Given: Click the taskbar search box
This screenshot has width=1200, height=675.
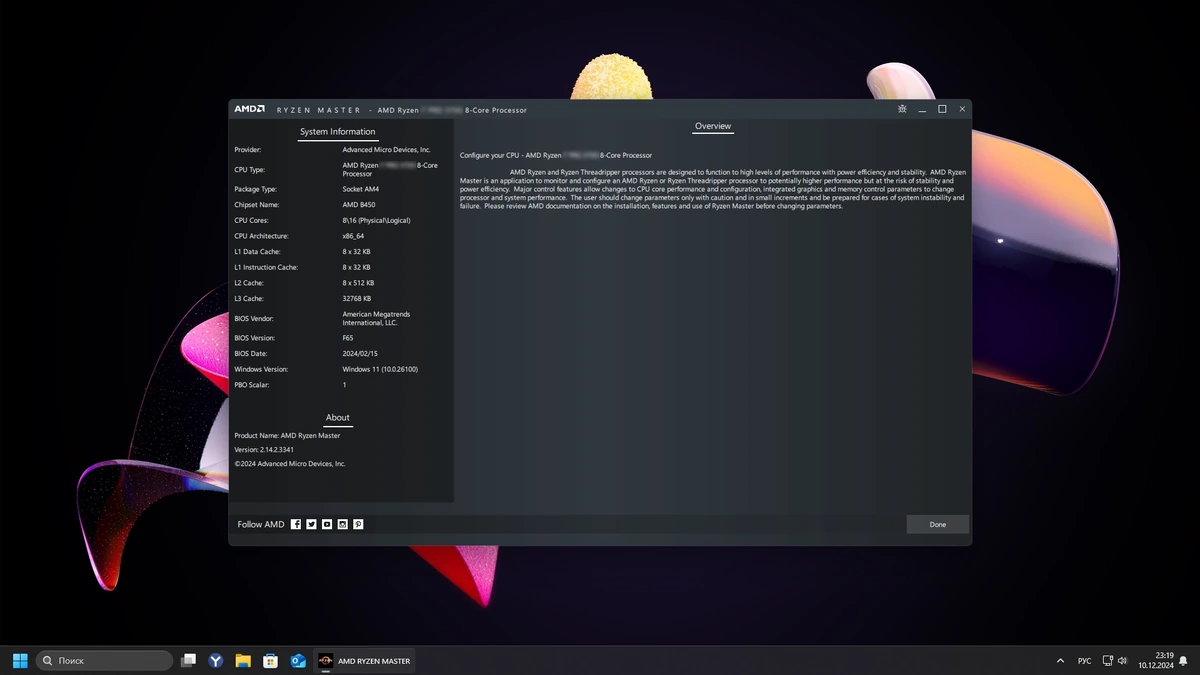Looking at the screenshot, I should point(105,660).
